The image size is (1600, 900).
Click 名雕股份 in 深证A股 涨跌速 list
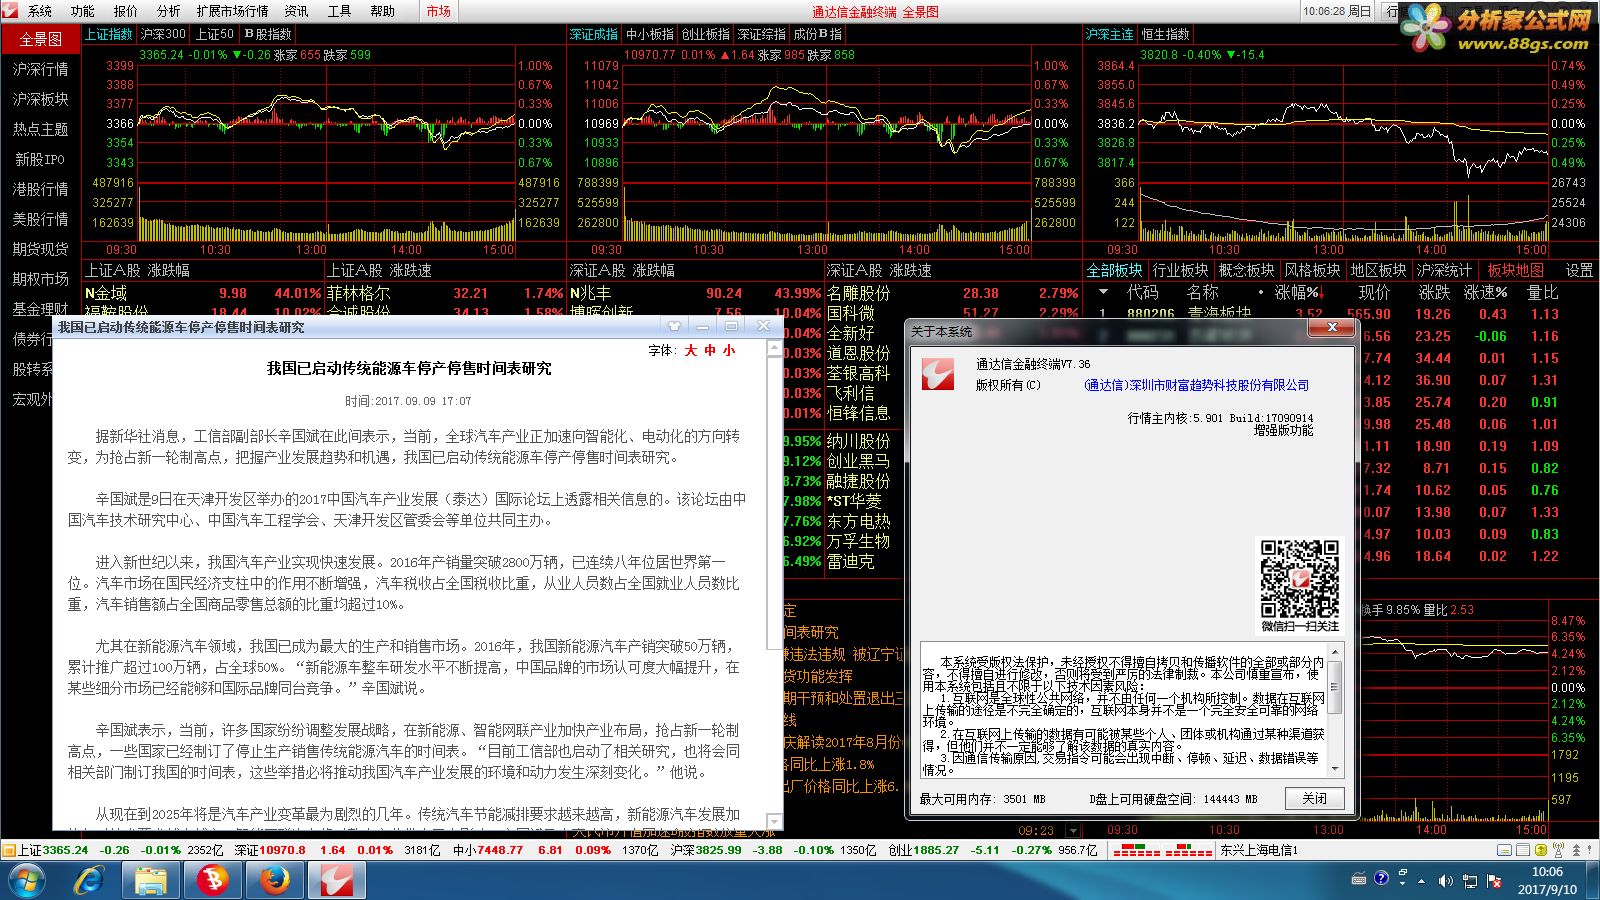click(858, 293)
